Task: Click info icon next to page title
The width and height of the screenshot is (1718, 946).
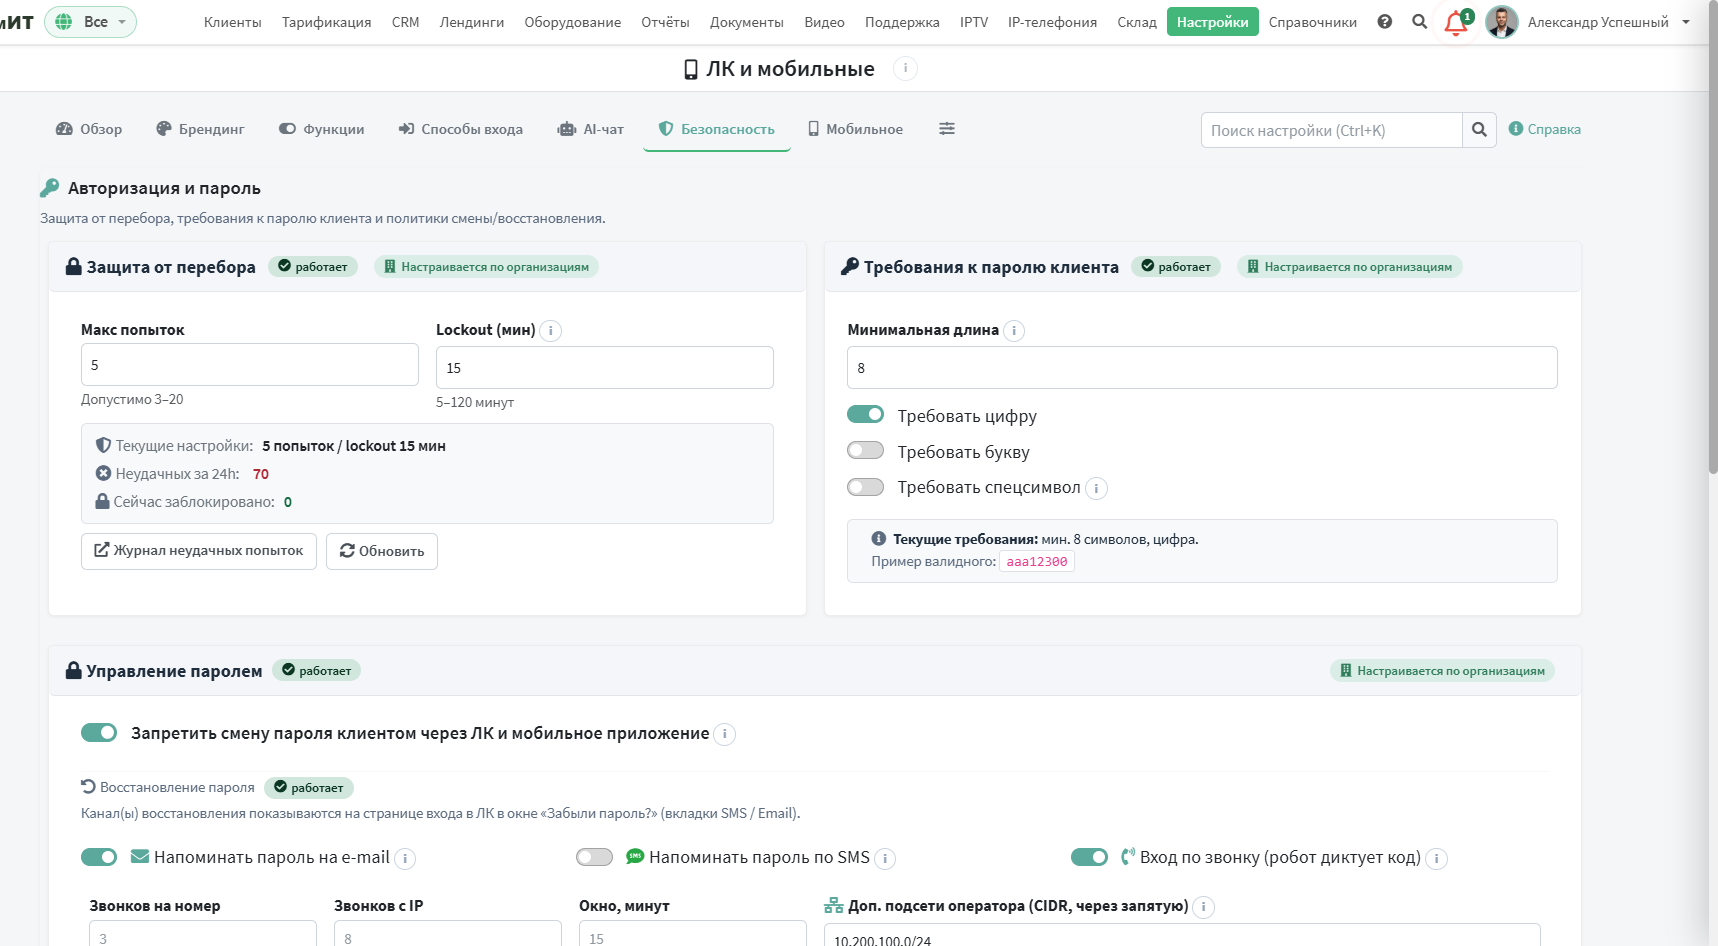Action: point(905,68)
